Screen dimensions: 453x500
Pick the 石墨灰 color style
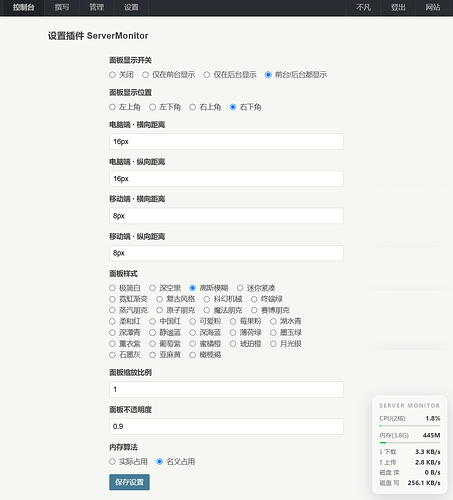coord(112,355)
